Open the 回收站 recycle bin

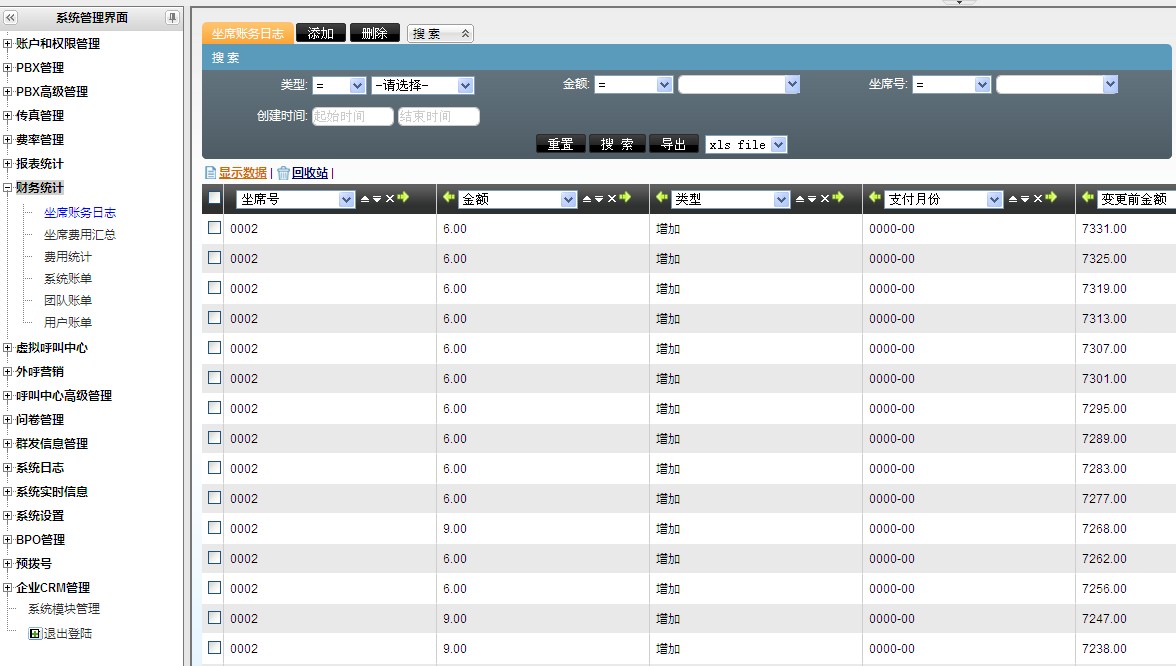click(309, 173)
